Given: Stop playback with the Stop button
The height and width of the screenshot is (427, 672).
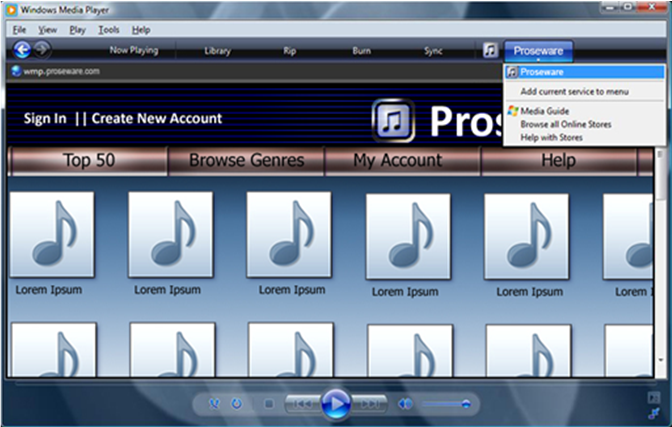Looking at the screenshot, I should tap(269, 404).
